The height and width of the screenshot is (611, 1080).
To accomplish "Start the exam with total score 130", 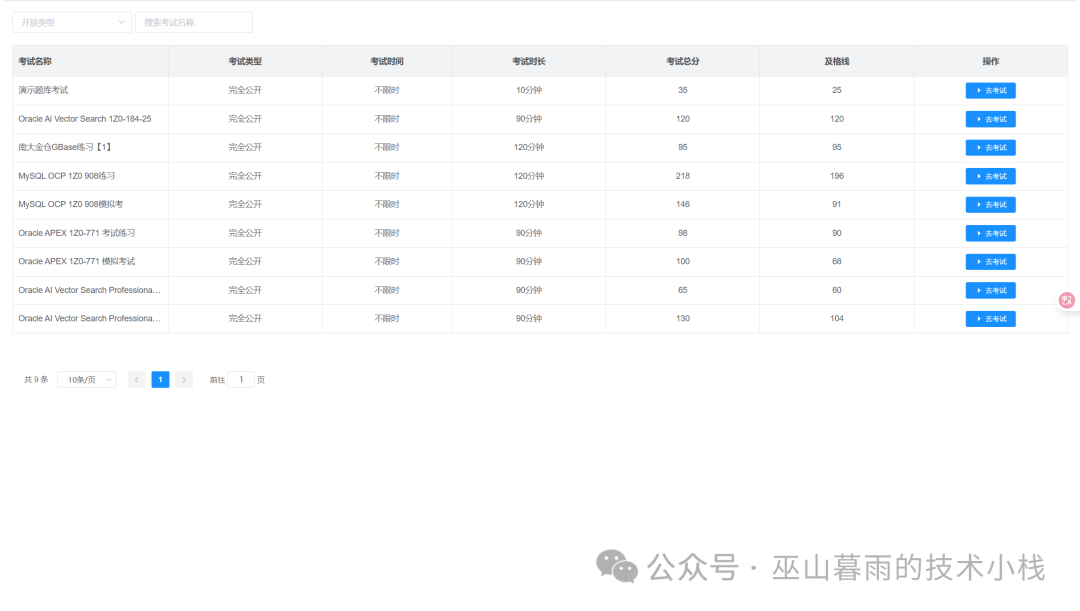I will tap(990, 319).
